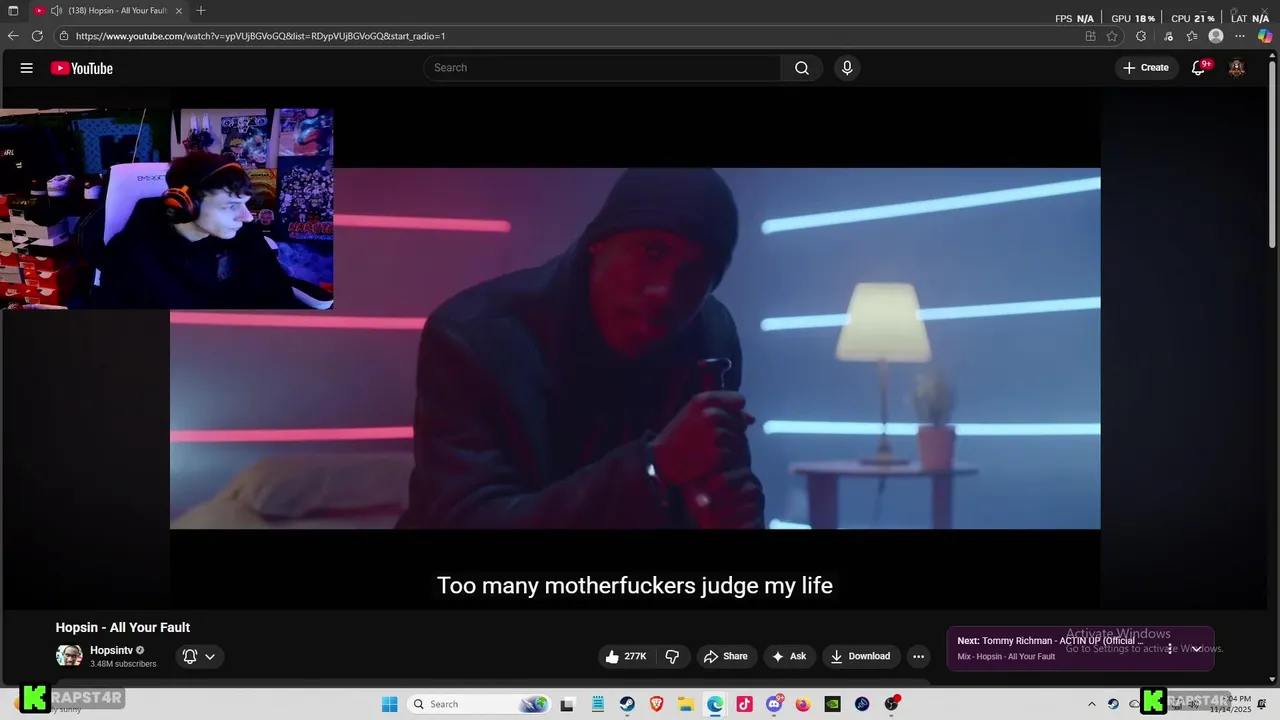Open Firefox from the taskbar
The width and height of the screenshot is (1280, 720).
(x=803, y=704)
